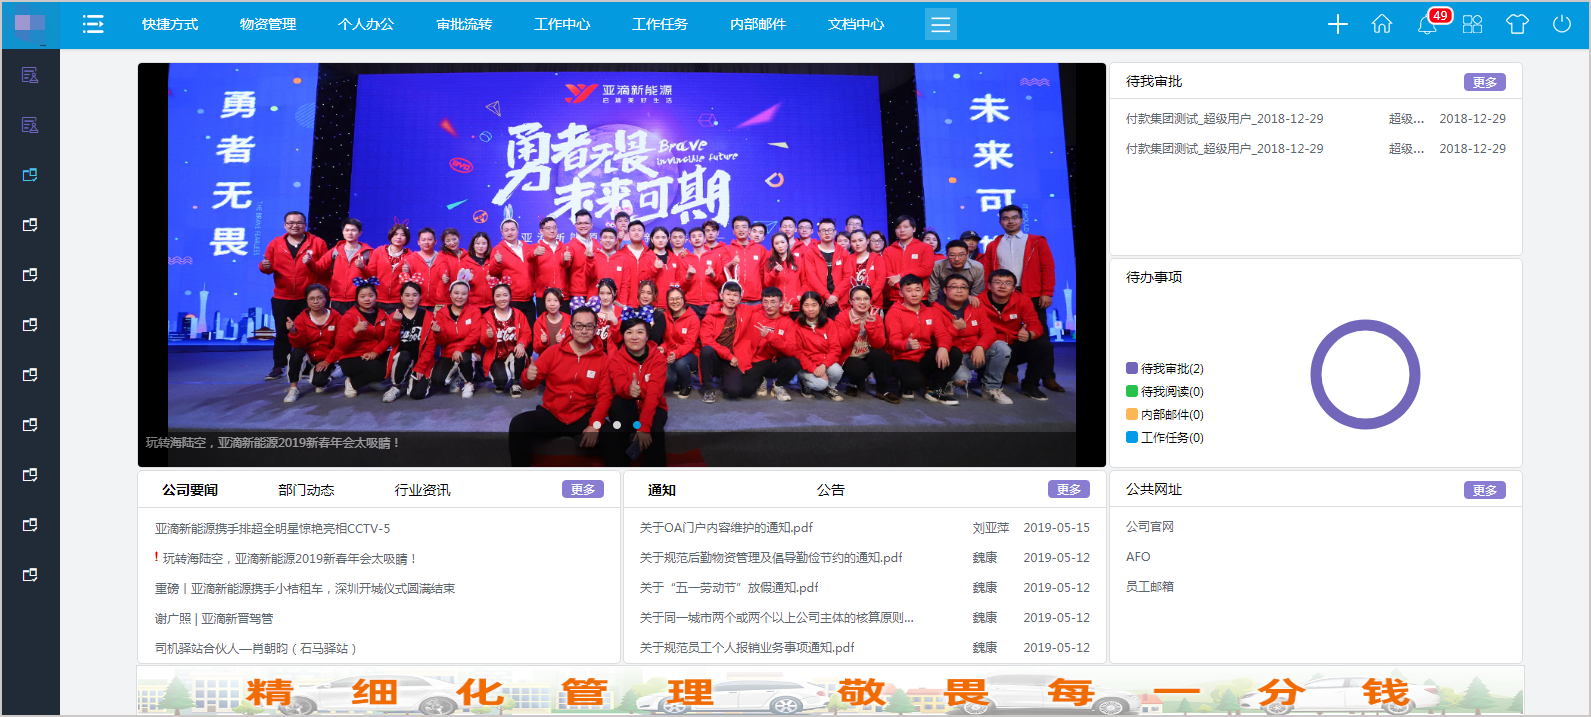This screenshot has height=717, width=1591.
Task: Open news 亚滴新能源携手排超全明星惊艳亮相CCTV-5
Action: point(272,528)
